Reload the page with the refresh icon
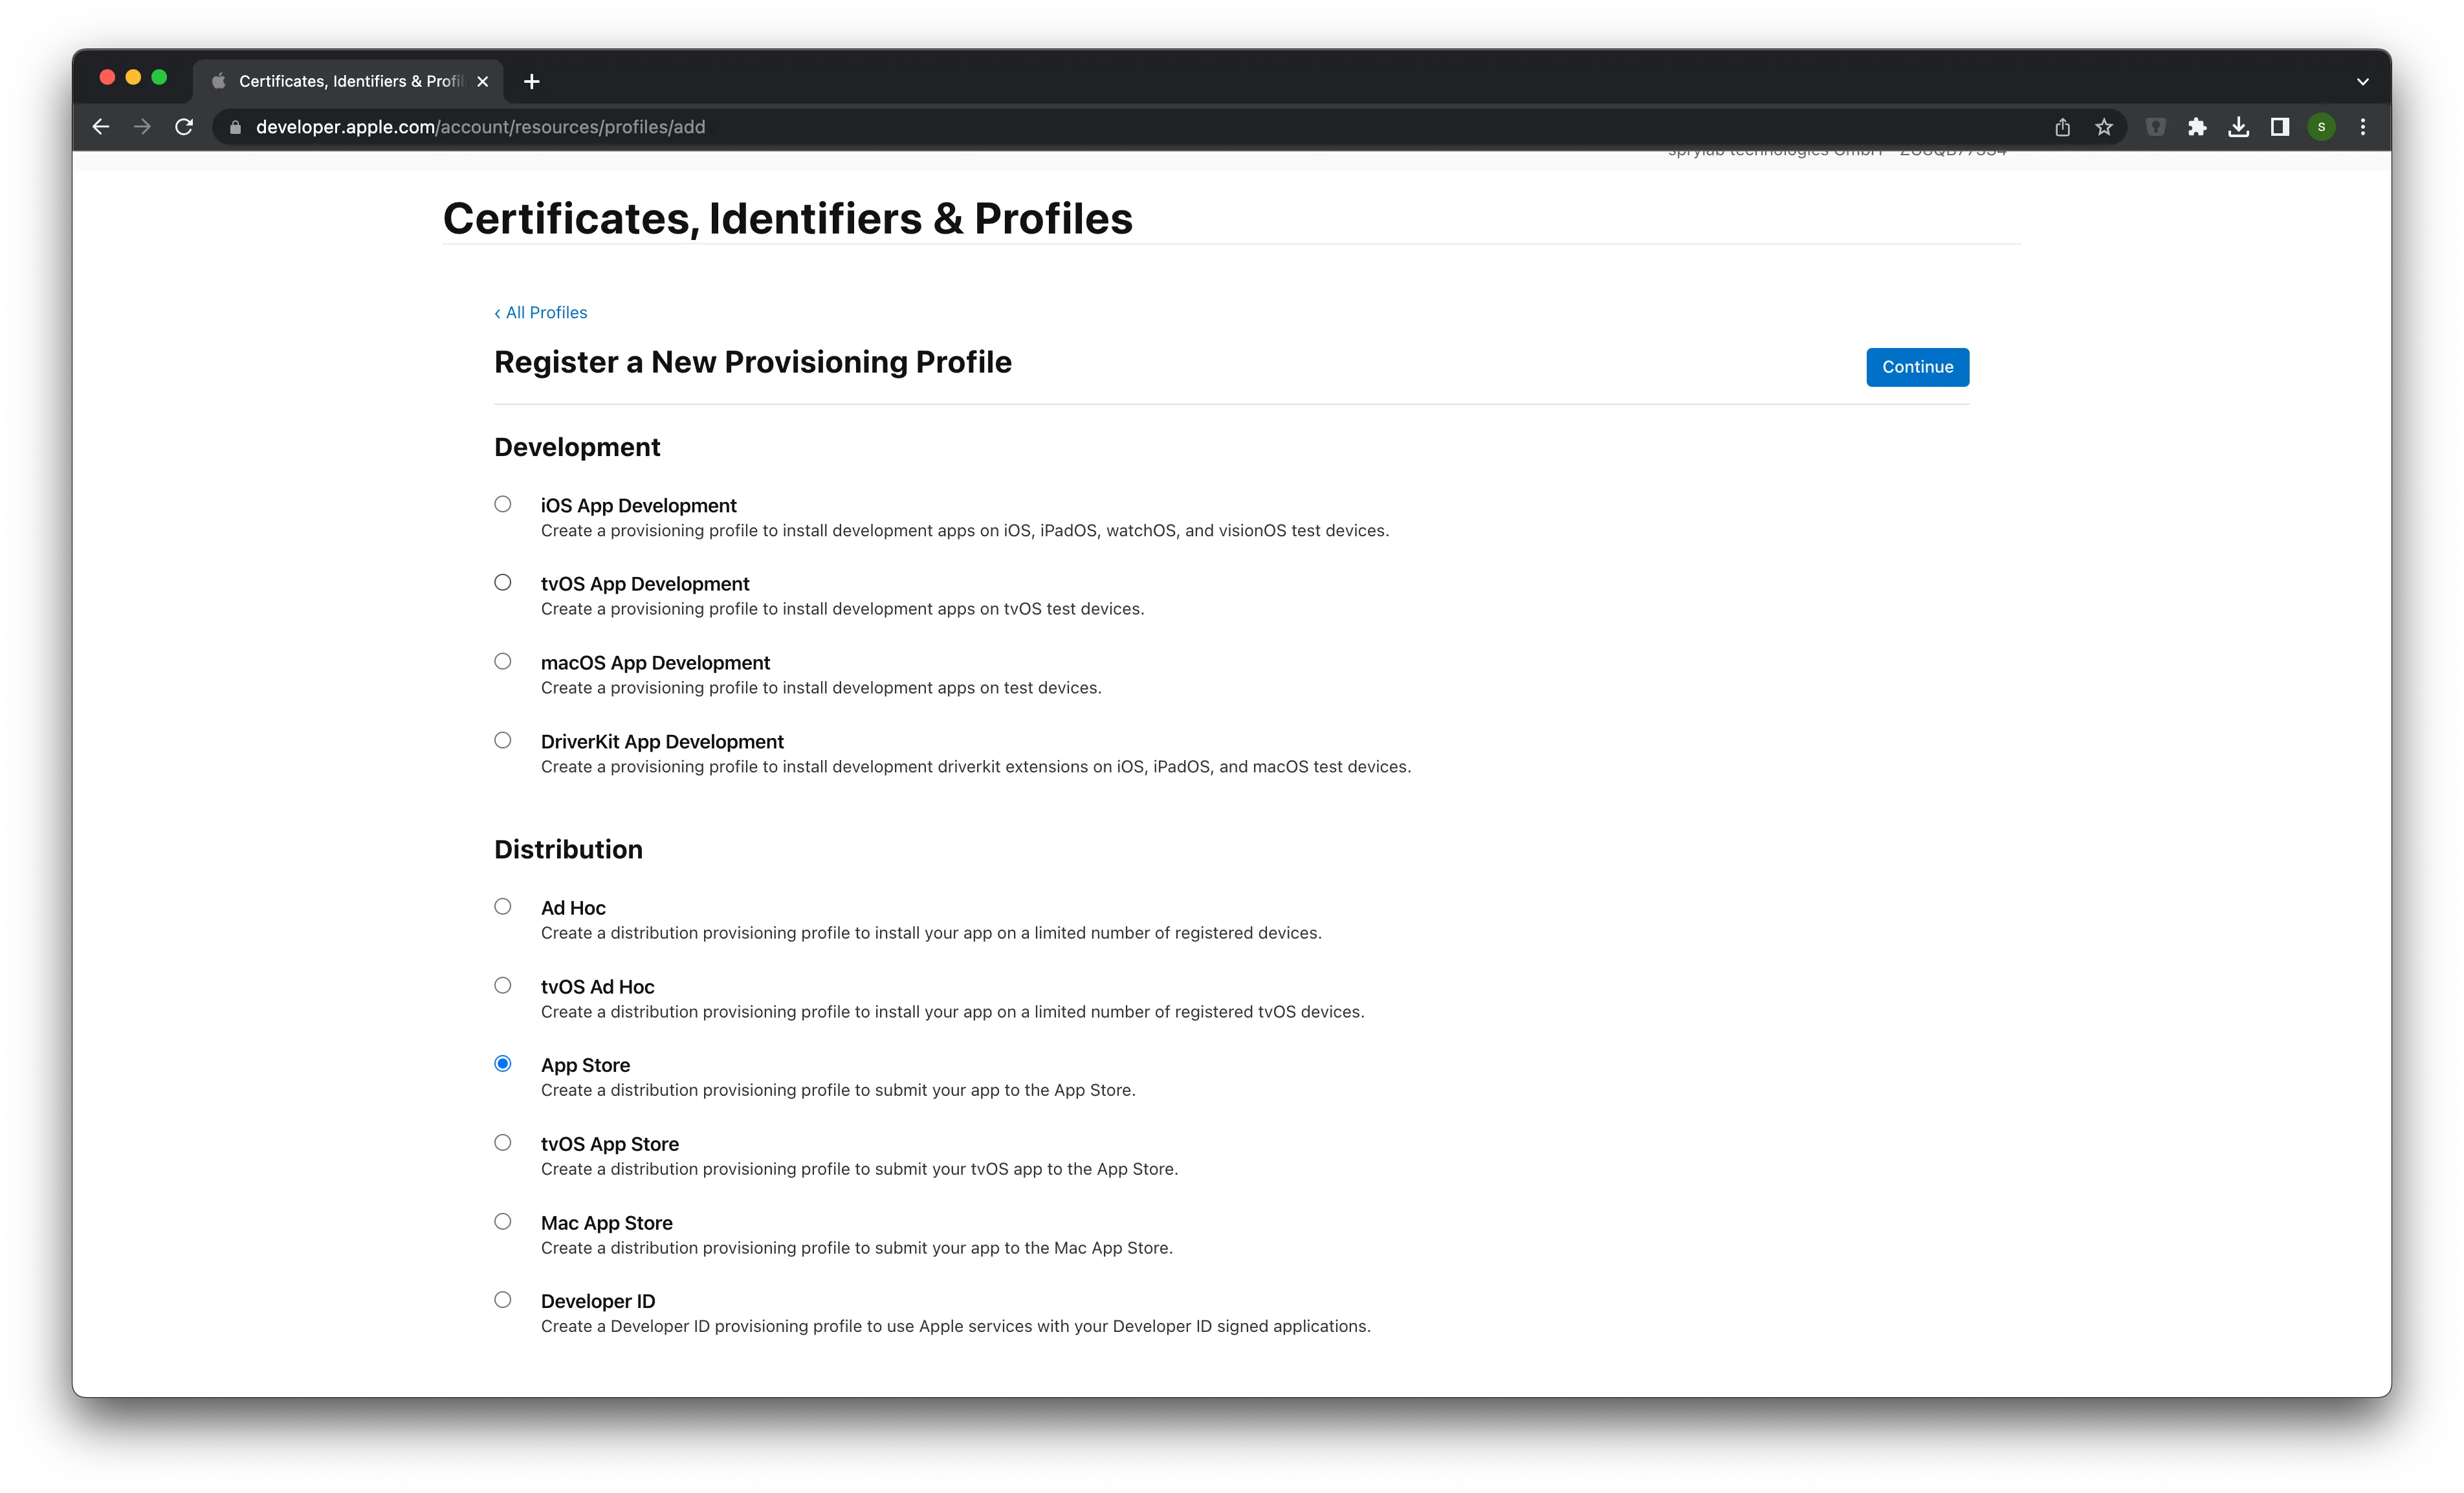The height and width of the screenshot is (1493, 2464). point(184,127)
